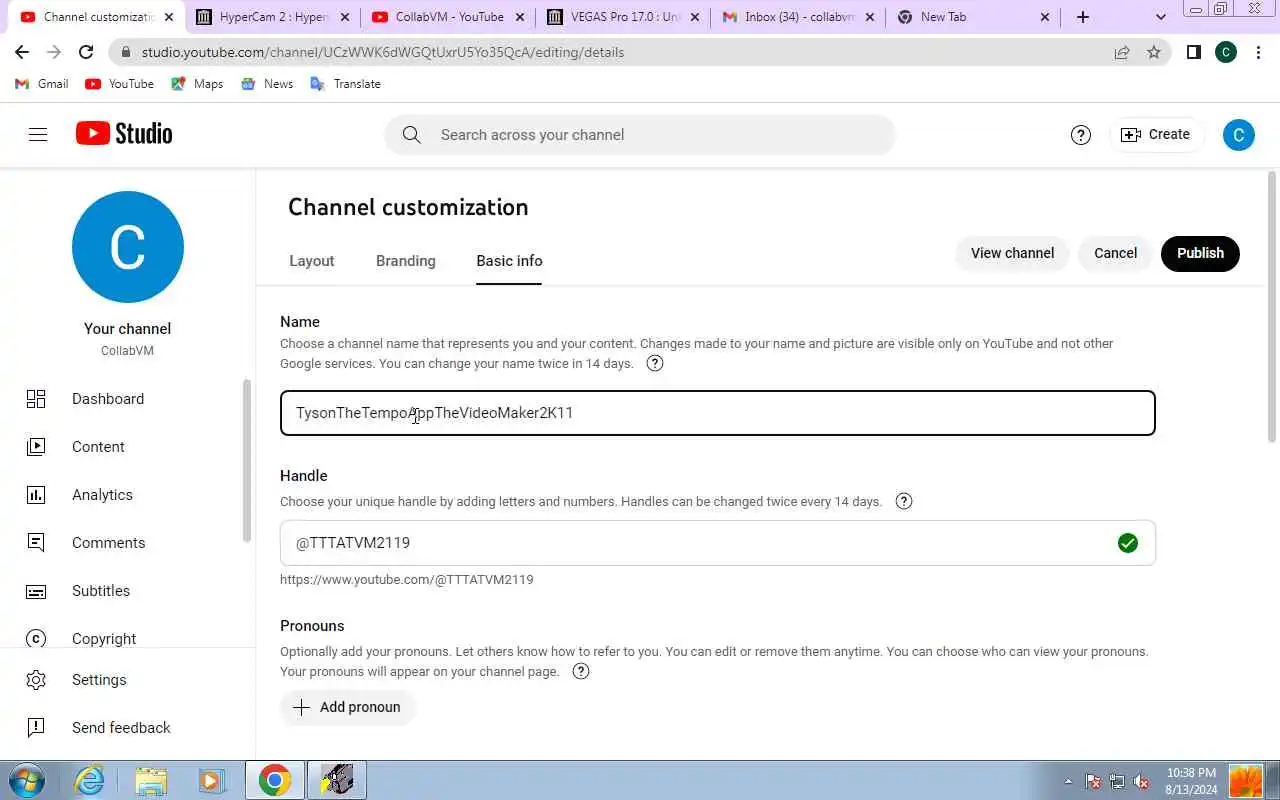Open Windows Explorer folder in taskbar
The height and width of the screenshot is (800, 1280).
[x=151, y=780]
